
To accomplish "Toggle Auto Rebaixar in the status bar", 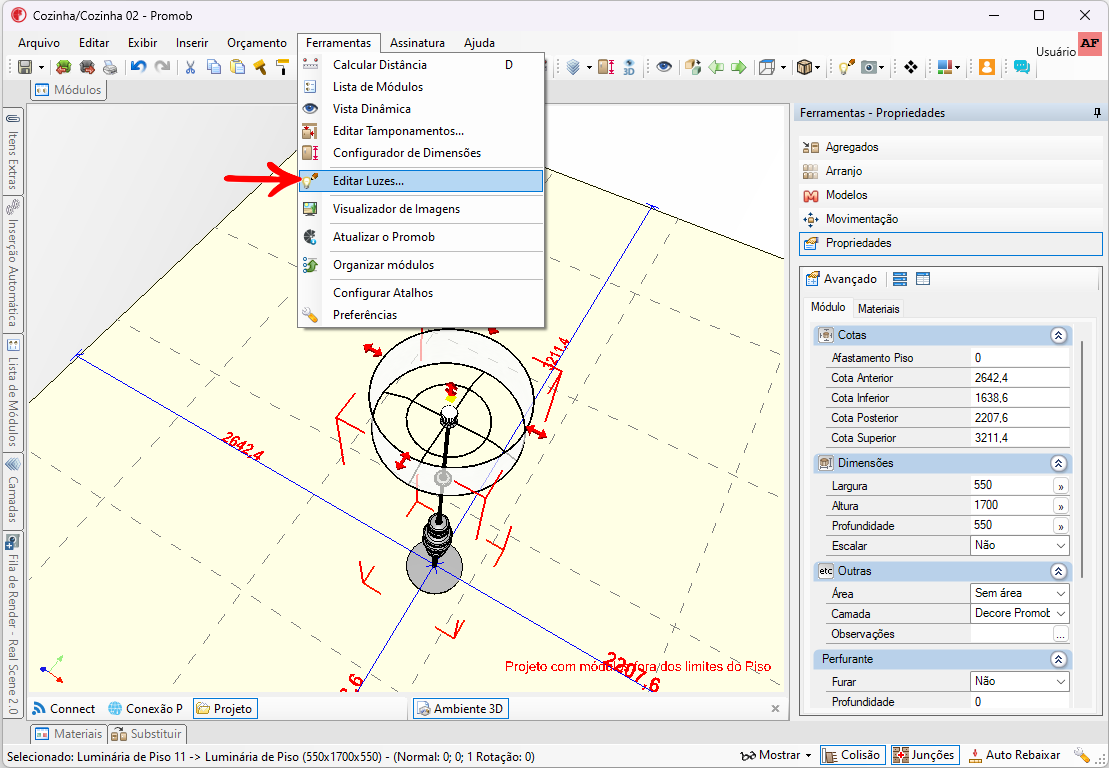I will point(1014,755).
